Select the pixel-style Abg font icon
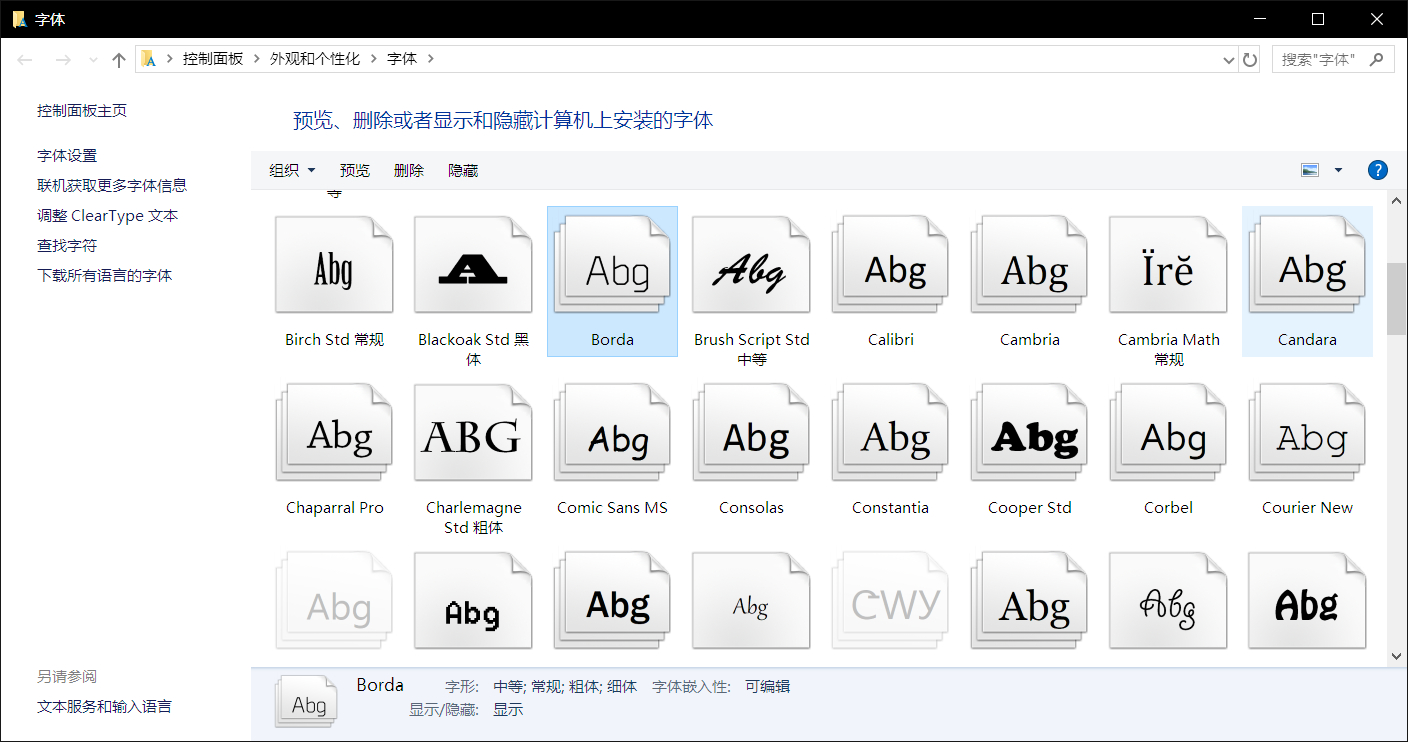The width and height of the screenshot is (1408, 742). [x=473, y=601]
